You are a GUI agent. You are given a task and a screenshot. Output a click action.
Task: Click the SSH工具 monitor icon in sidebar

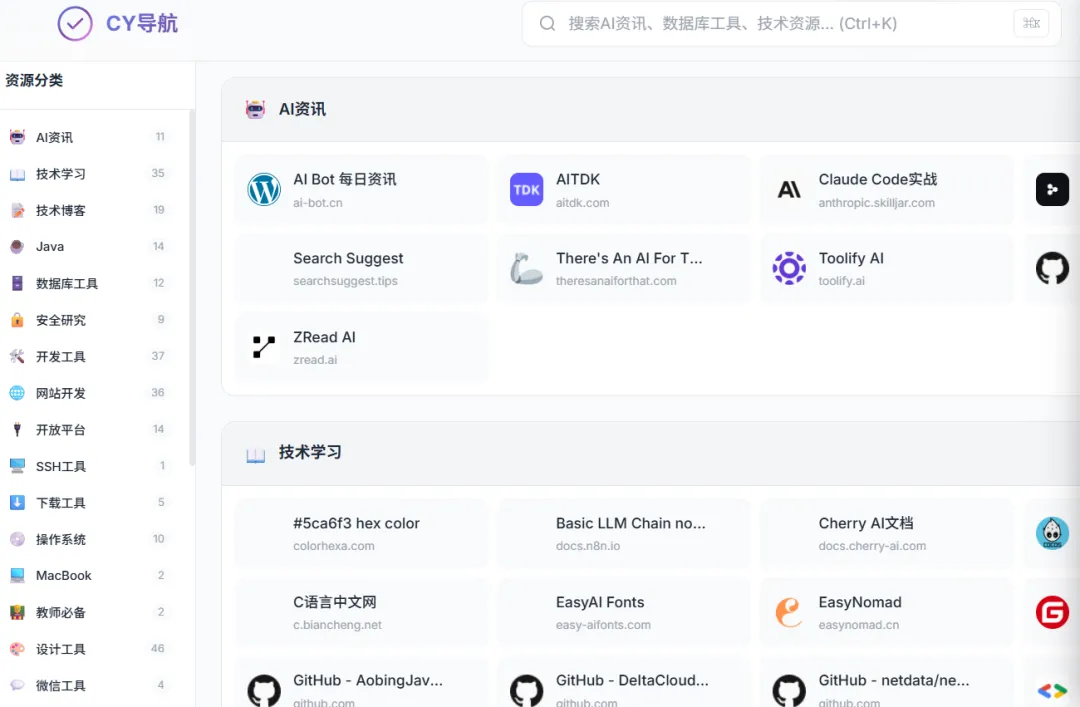(x=17, y=466)
